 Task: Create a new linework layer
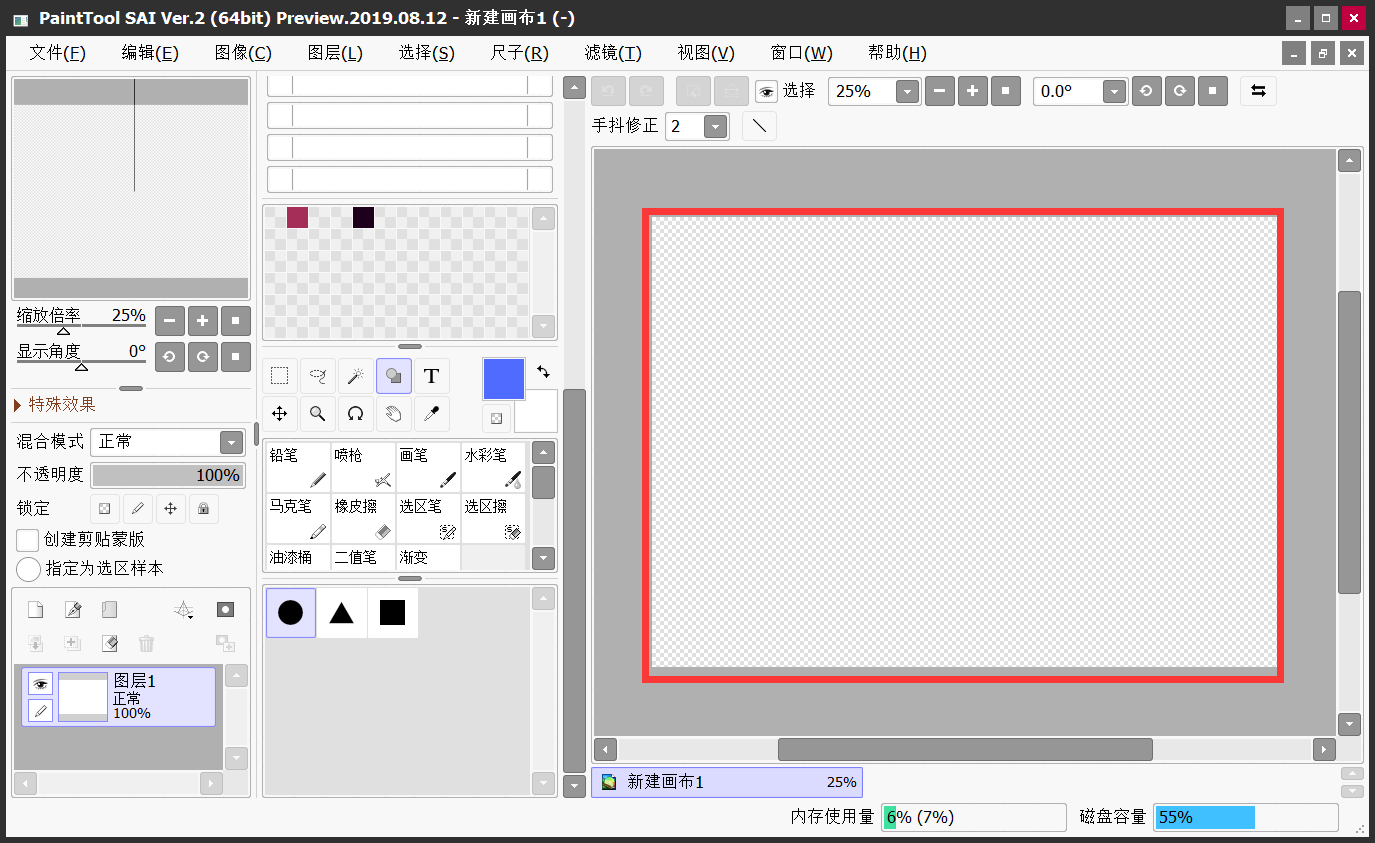pyautogui.click(x=72, y=610)
